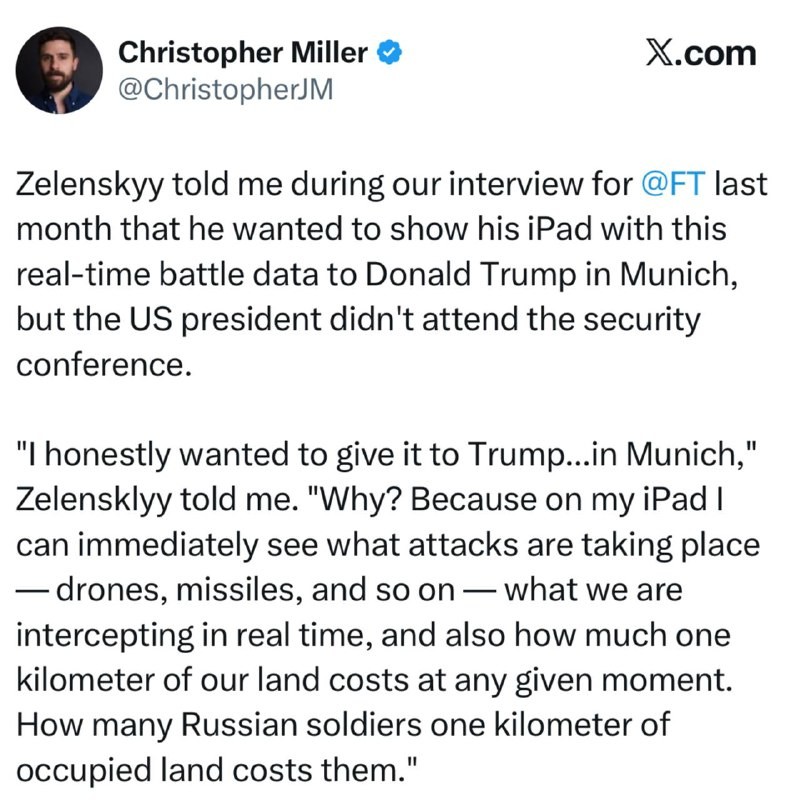This screenshot has width=791, height=800.
Task: Click the word "Zelenskyy" starting the tweet
Action: pos(96,185)
